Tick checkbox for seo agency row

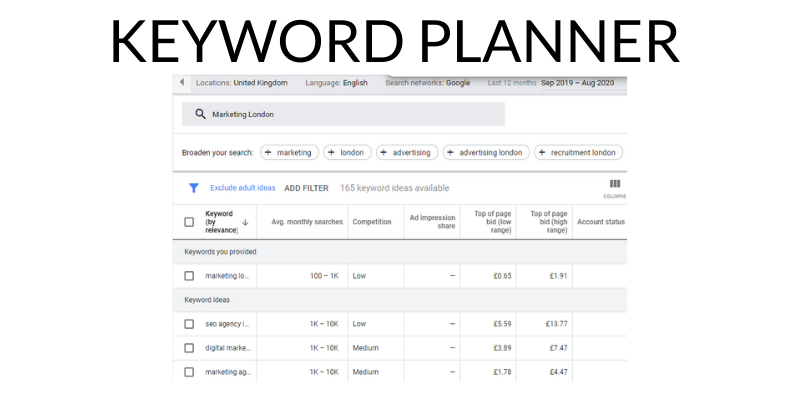189,324
